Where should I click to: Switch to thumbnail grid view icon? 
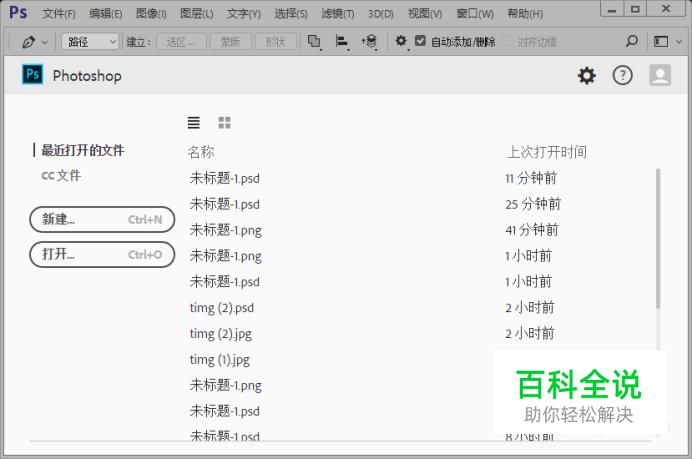[224, 122]
